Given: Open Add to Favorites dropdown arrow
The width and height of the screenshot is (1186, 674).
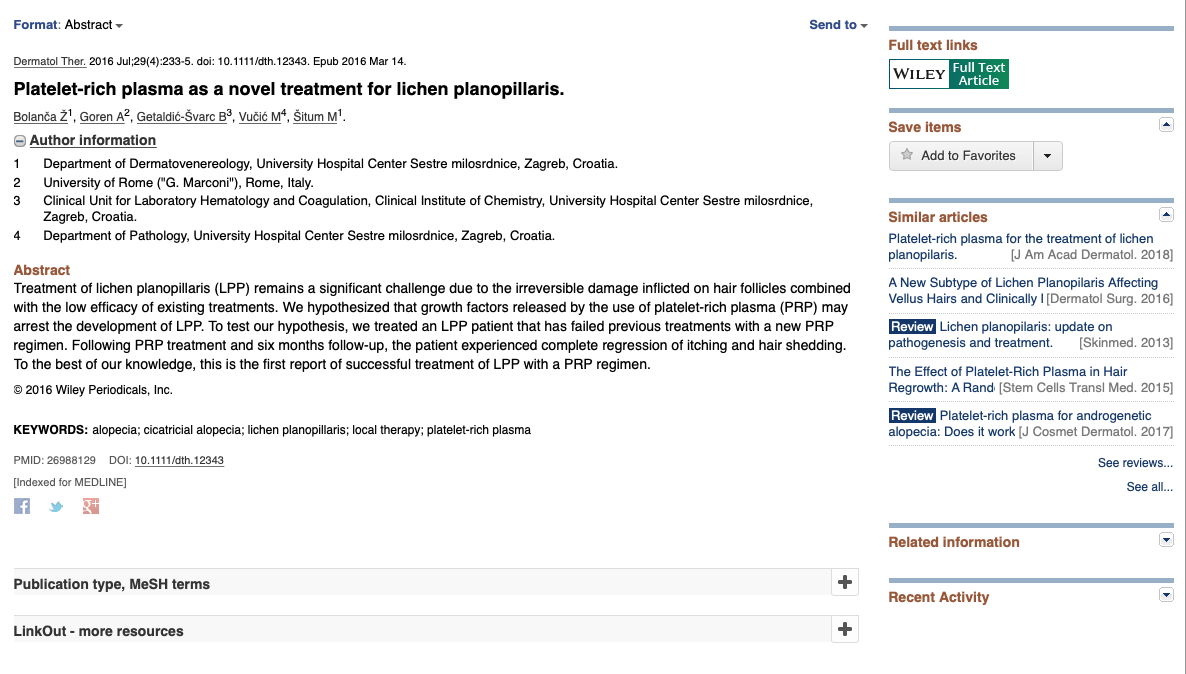Looking at the screenshot, I should [x=1047, y=156].
